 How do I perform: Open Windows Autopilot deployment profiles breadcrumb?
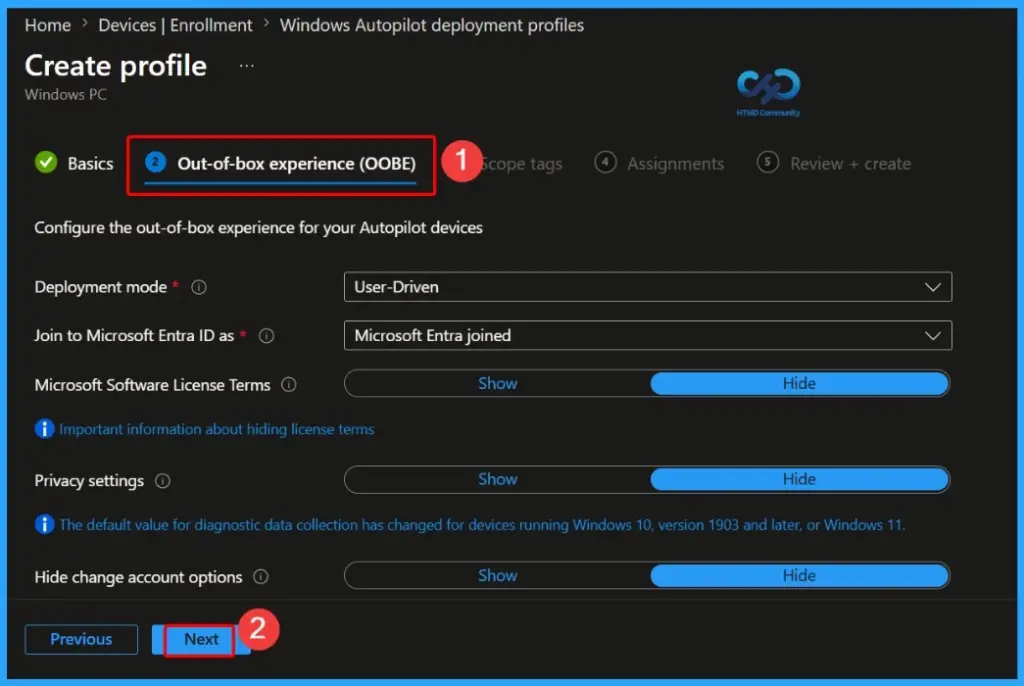pyautogui.click(x=432, y=25)
